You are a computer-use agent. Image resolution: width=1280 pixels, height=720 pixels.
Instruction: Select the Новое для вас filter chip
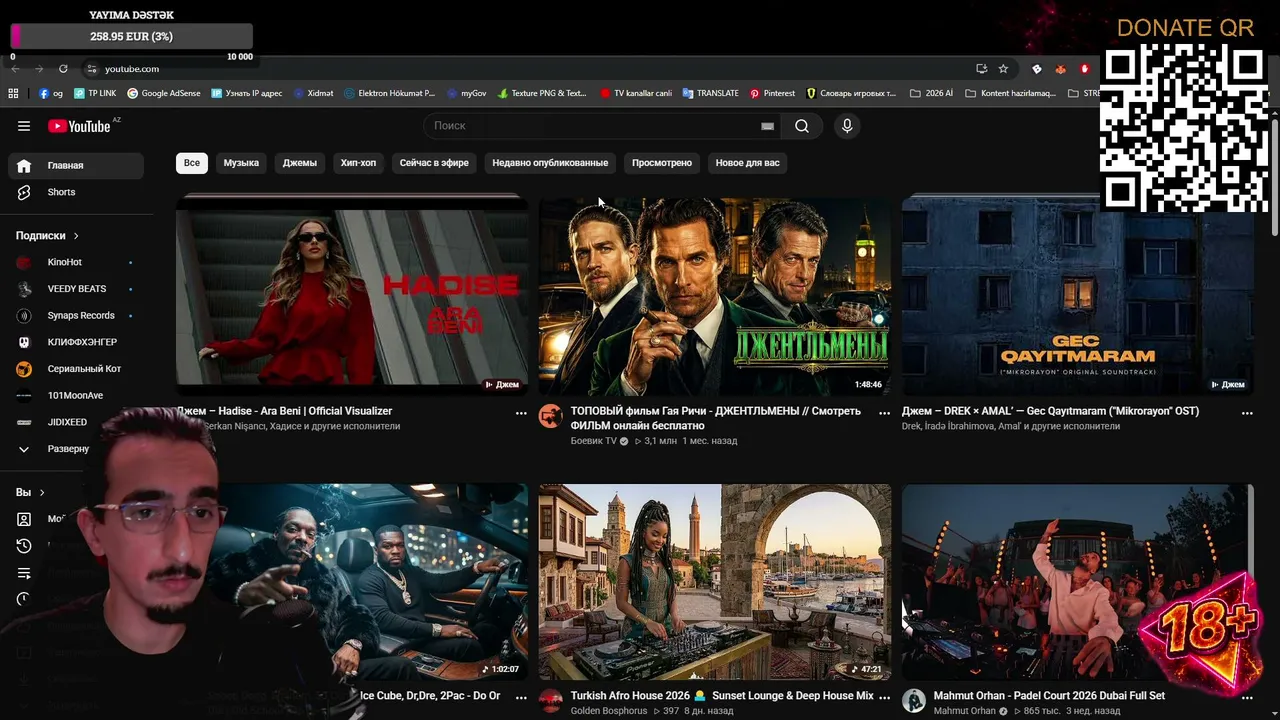(747, 163)
